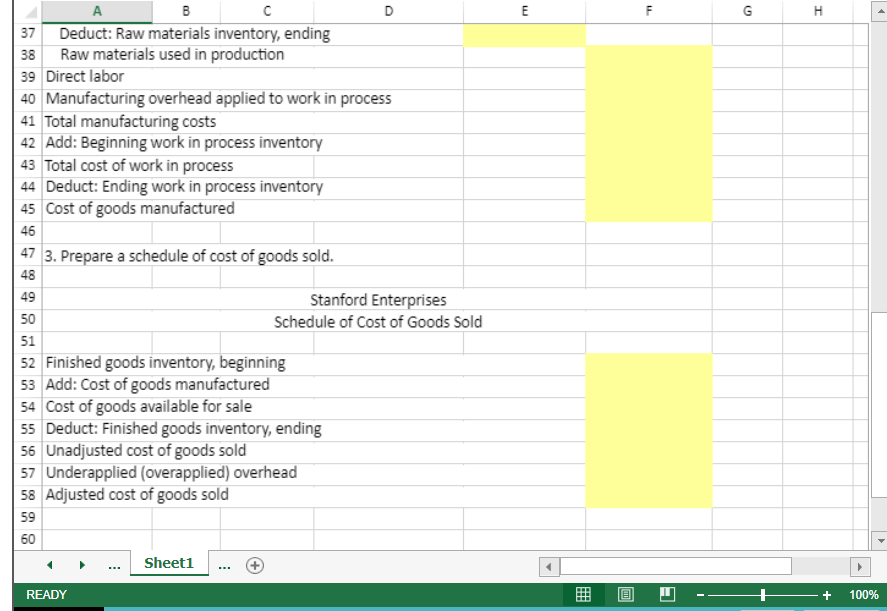This screenshot has height=611, width=887.
Task: Select the yellow cell beside Raw materials ending
Action: [523, 33]
